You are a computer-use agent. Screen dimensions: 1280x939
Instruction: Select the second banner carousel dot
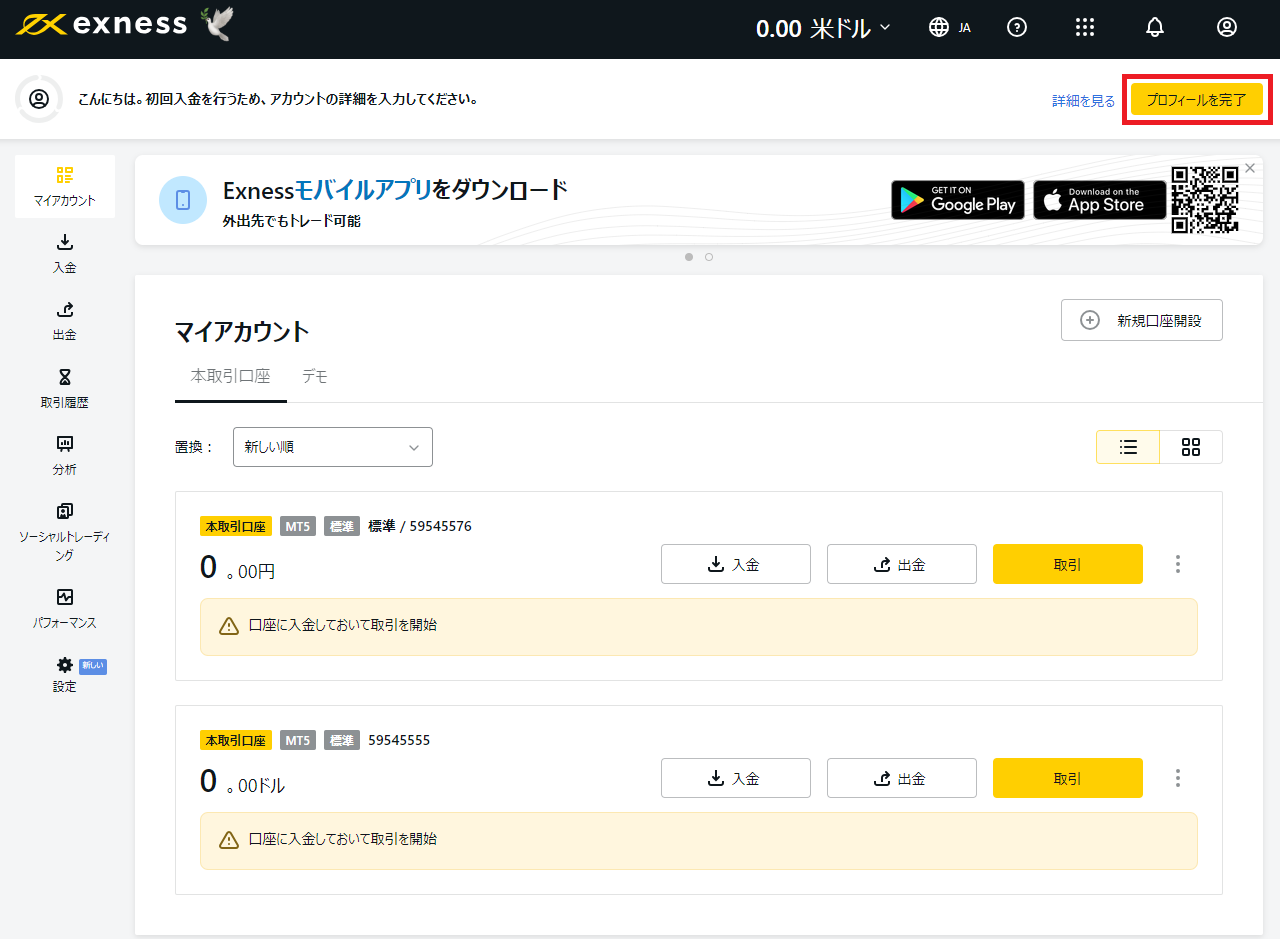pos(709,257)
